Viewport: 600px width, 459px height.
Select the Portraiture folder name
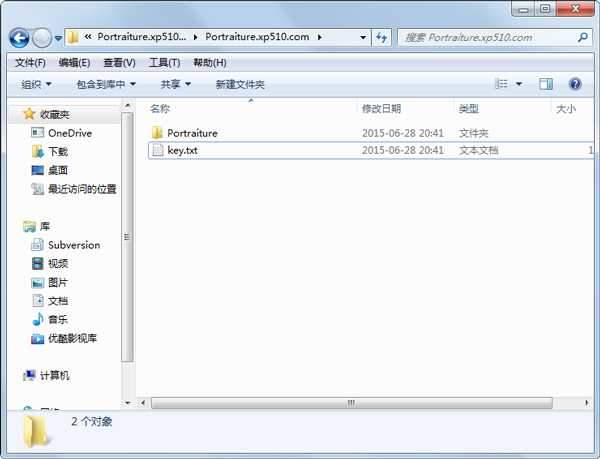pyautogui.click(x=192, y=133)
